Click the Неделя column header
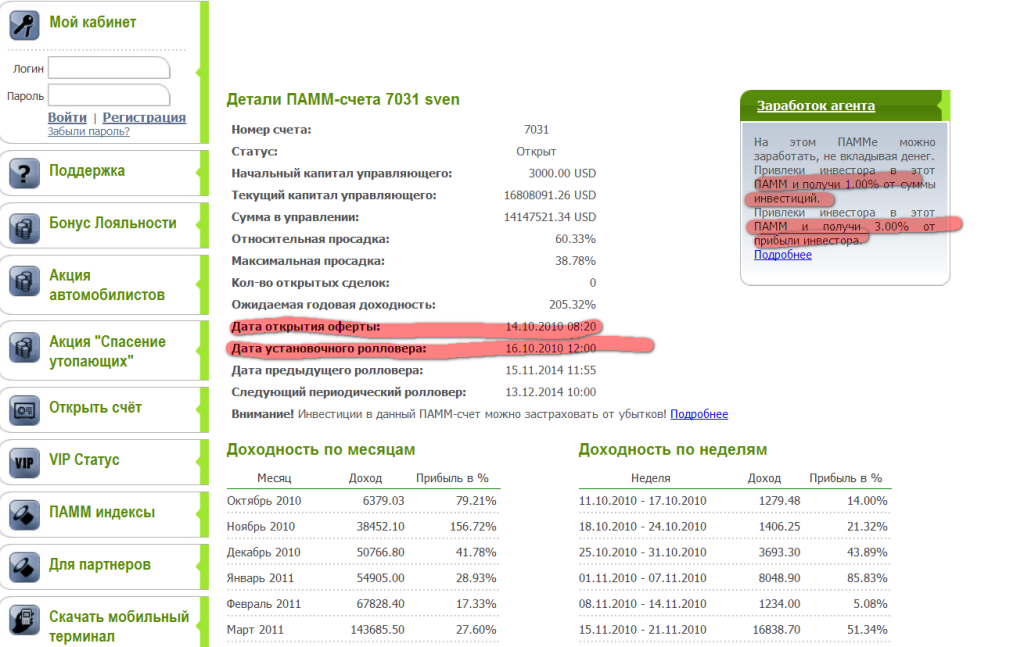This screenshot has height=647, width=1024. (650, 478)
